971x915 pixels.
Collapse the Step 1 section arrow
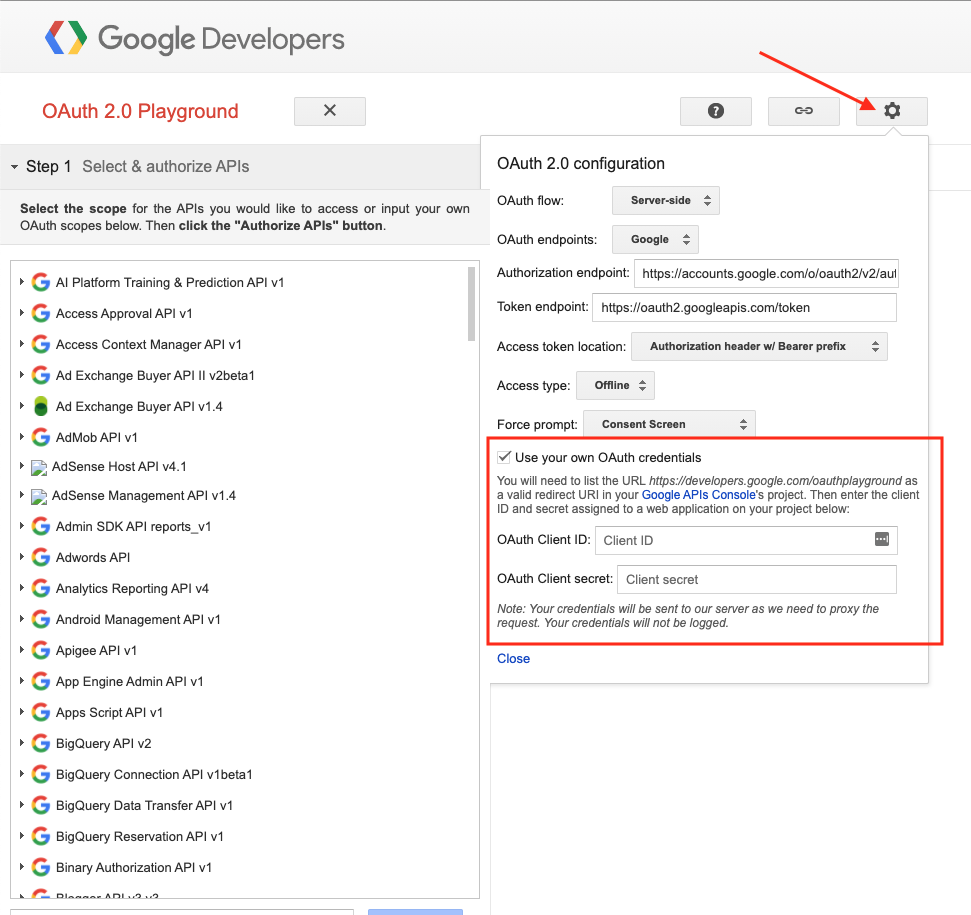coord(14,167)
